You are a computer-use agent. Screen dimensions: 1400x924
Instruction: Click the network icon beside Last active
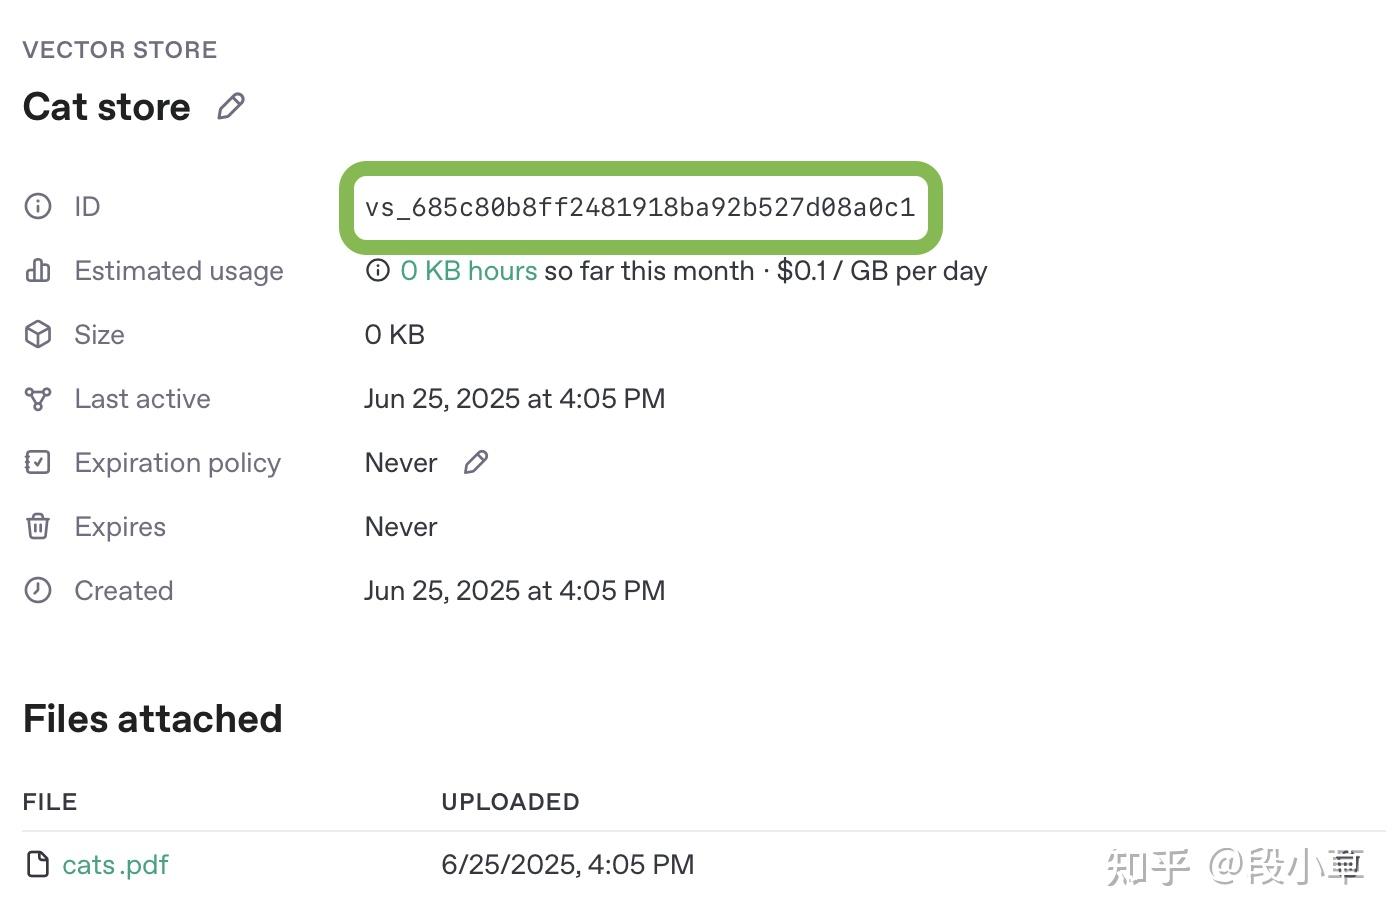point(37,398)
